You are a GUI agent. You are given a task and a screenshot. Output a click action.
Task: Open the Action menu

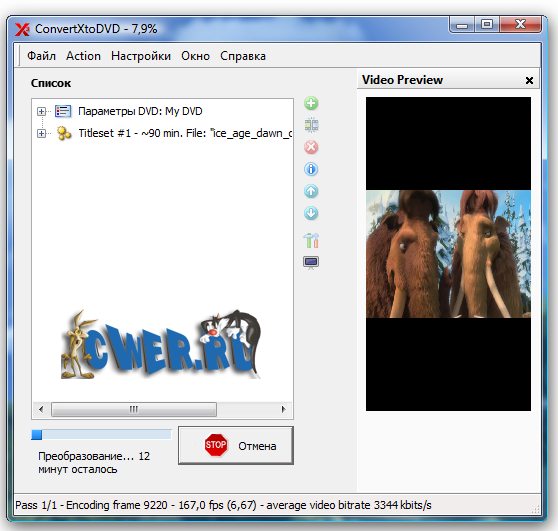coord(83,56)
